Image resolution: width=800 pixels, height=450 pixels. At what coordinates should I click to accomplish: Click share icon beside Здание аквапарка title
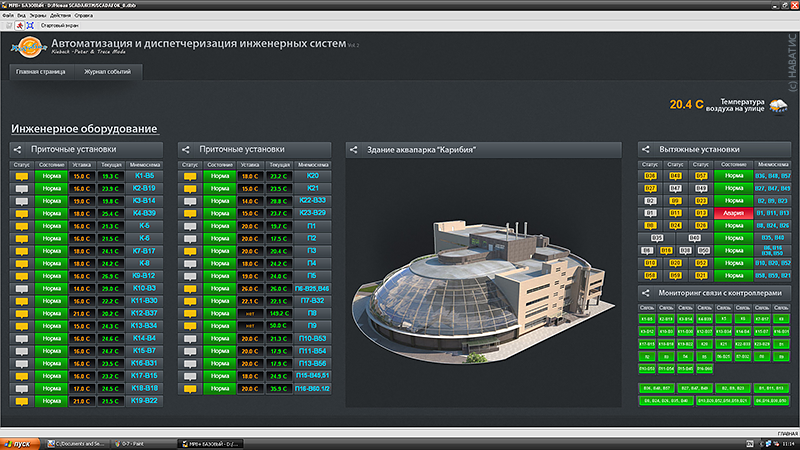click(x=353, y=150)
